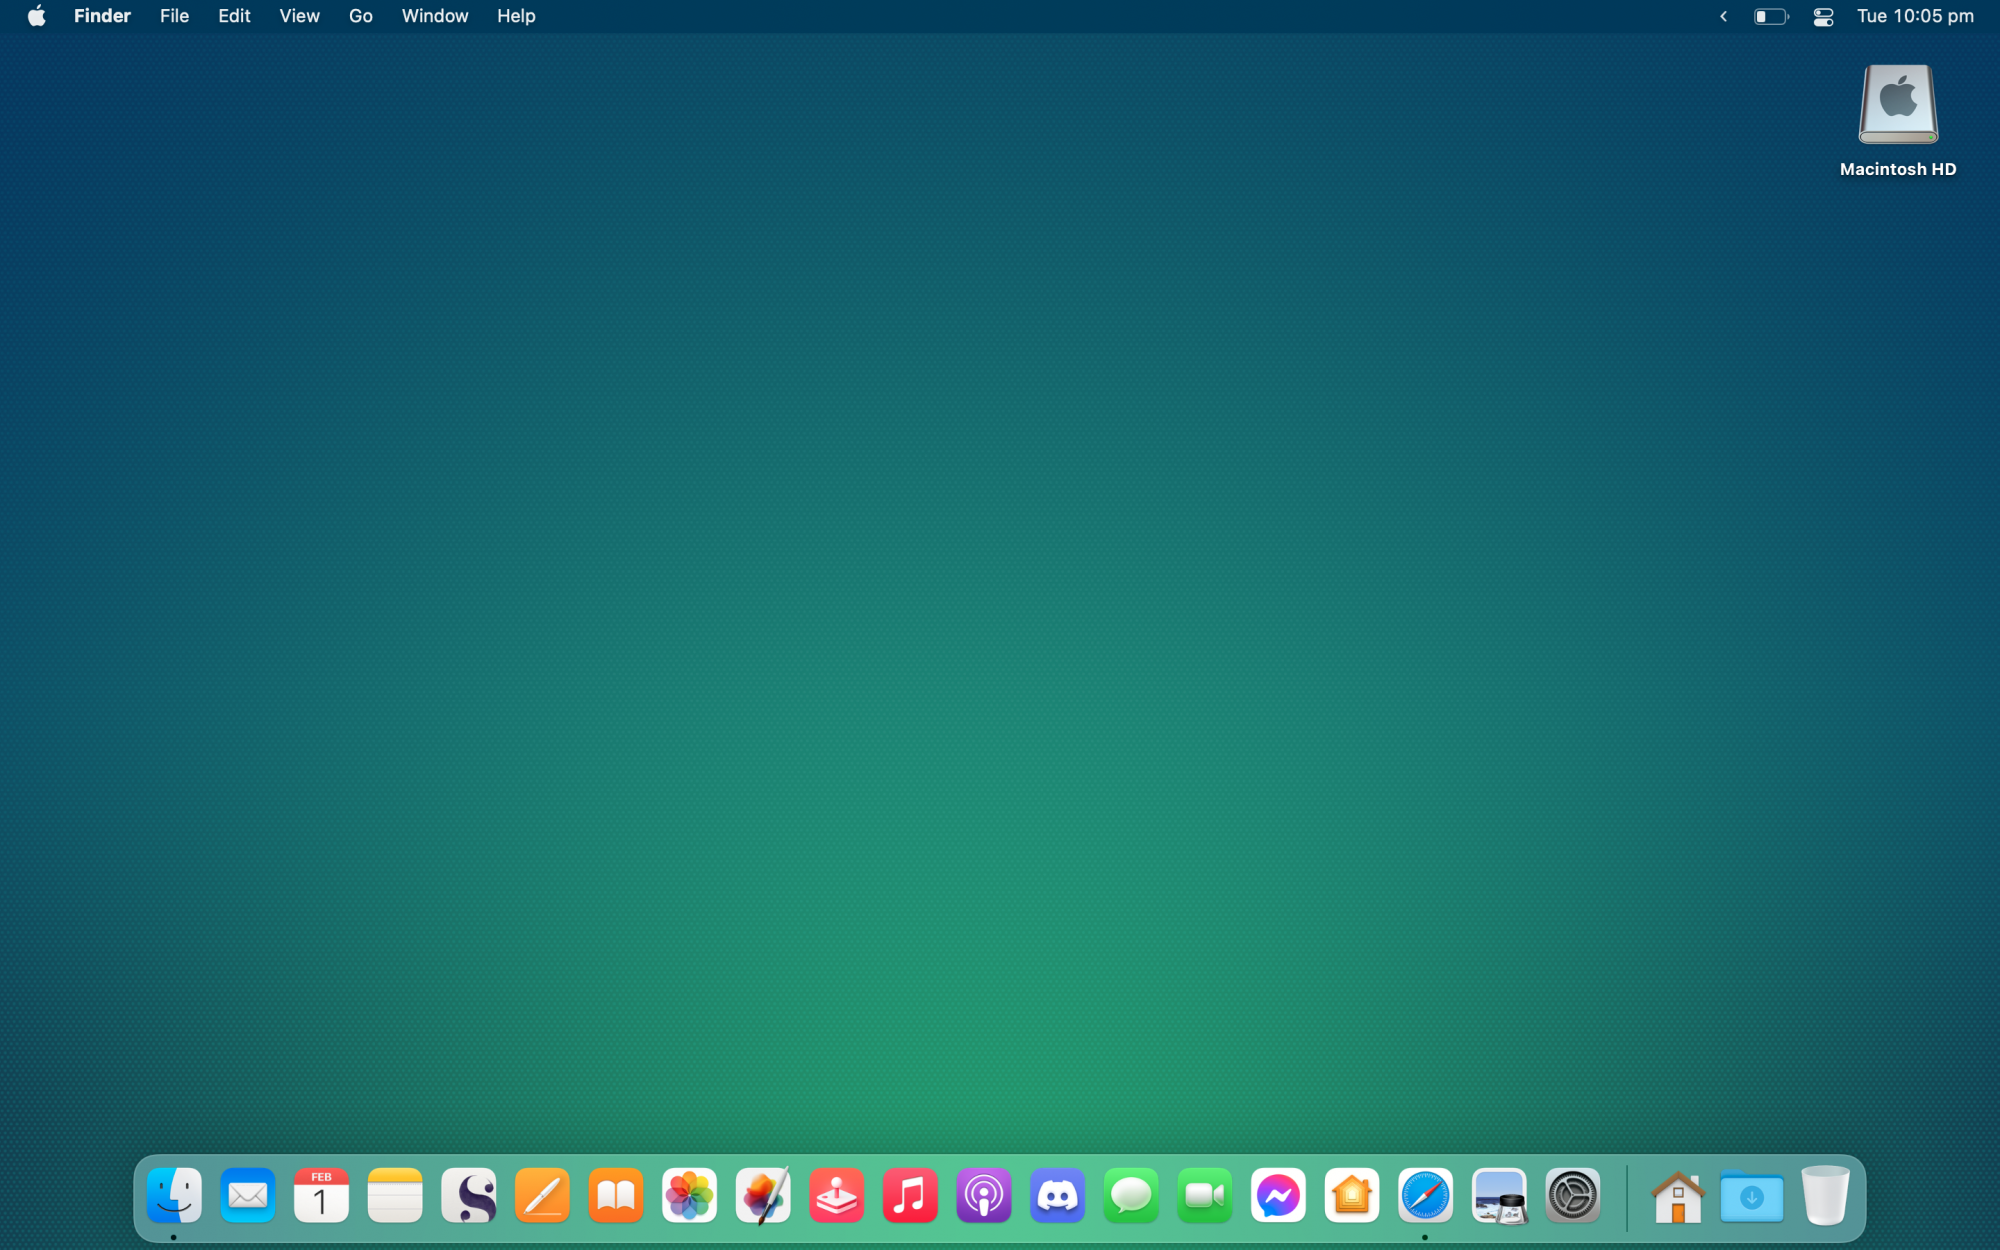Select the Macintosh HD desktop drive
Image resolution: width=2000 pixels, height=1250 pixels.
click(x=1897, y=106)
